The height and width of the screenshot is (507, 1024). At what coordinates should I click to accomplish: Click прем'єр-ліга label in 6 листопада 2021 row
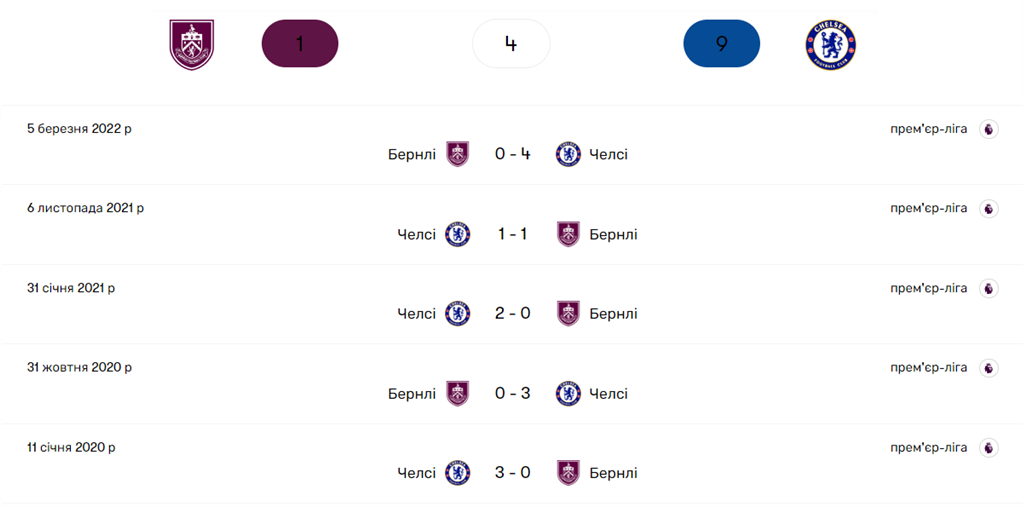[929, 208]
